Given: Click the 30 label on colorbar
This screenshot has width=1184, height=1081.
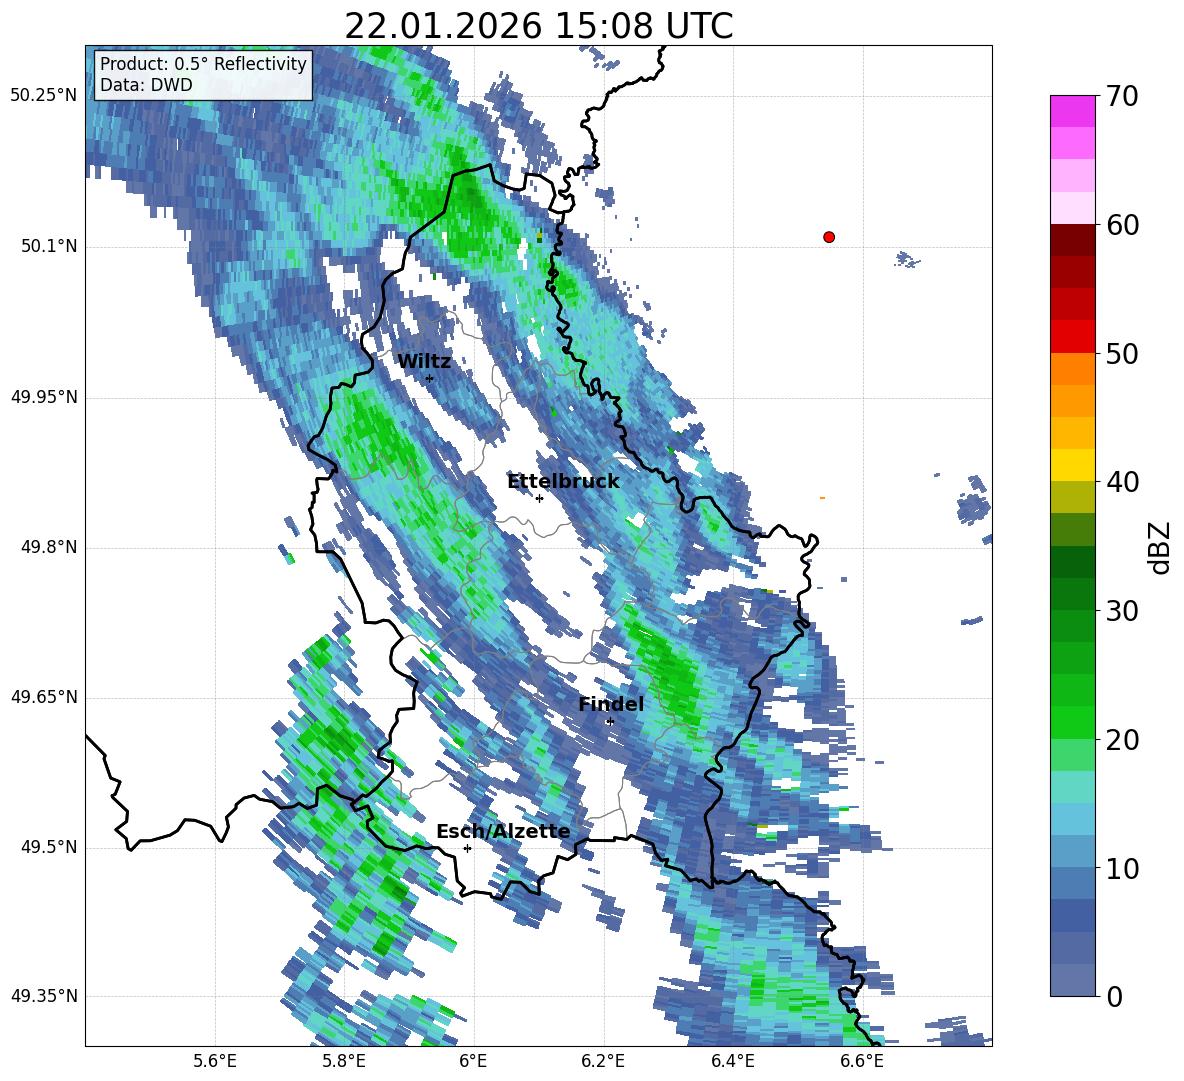Looking at the screenshot, I should (x=1122, y=611).
